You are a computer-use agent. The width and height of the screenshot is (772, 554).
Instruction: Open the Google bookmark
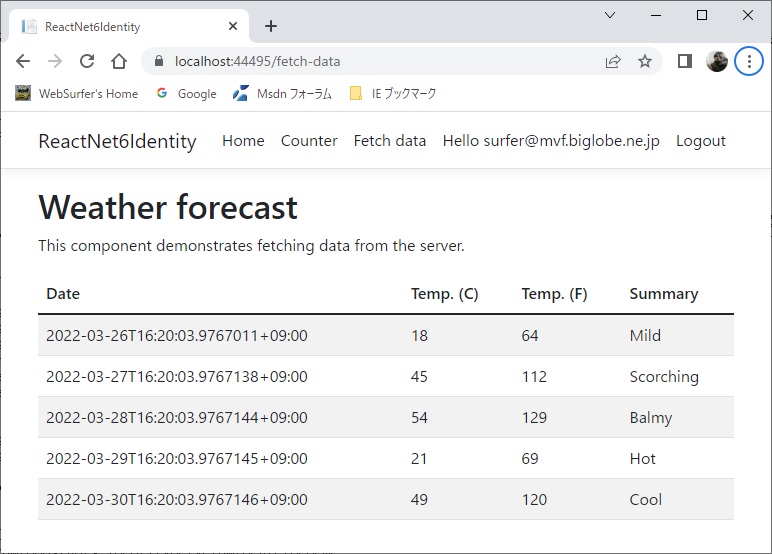187,94
